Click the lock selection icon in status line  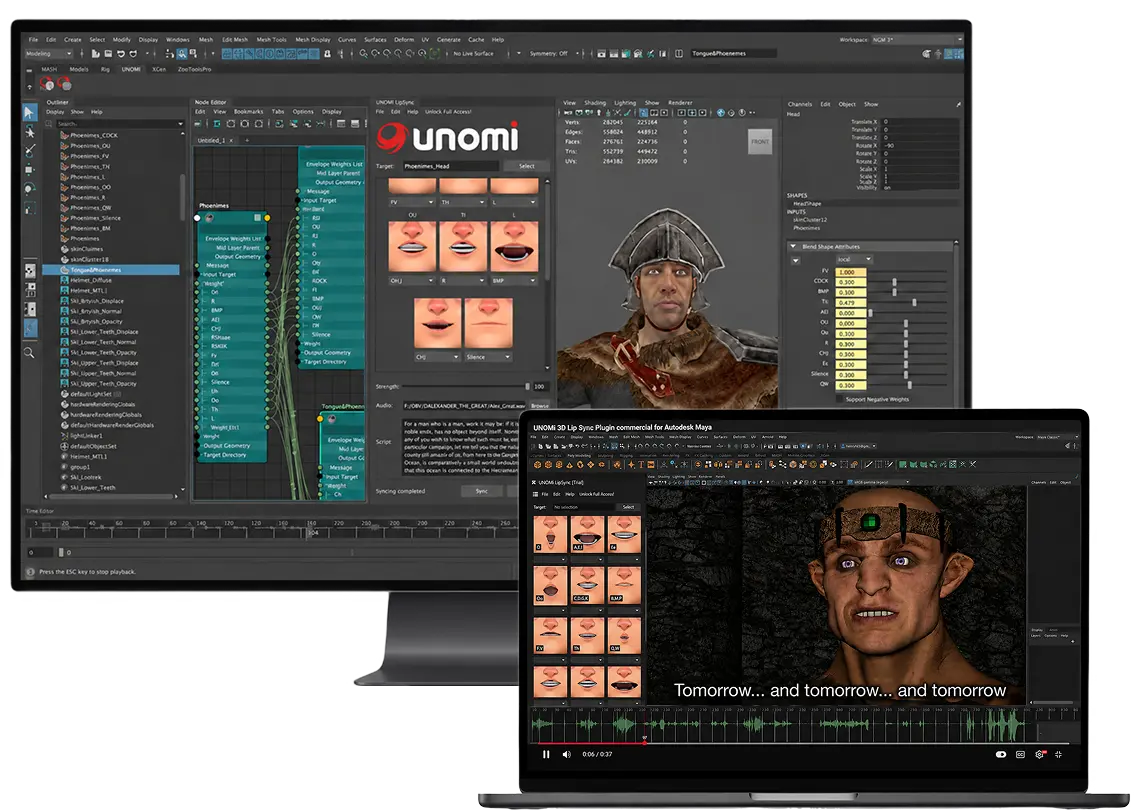click(x=327, y=54)
